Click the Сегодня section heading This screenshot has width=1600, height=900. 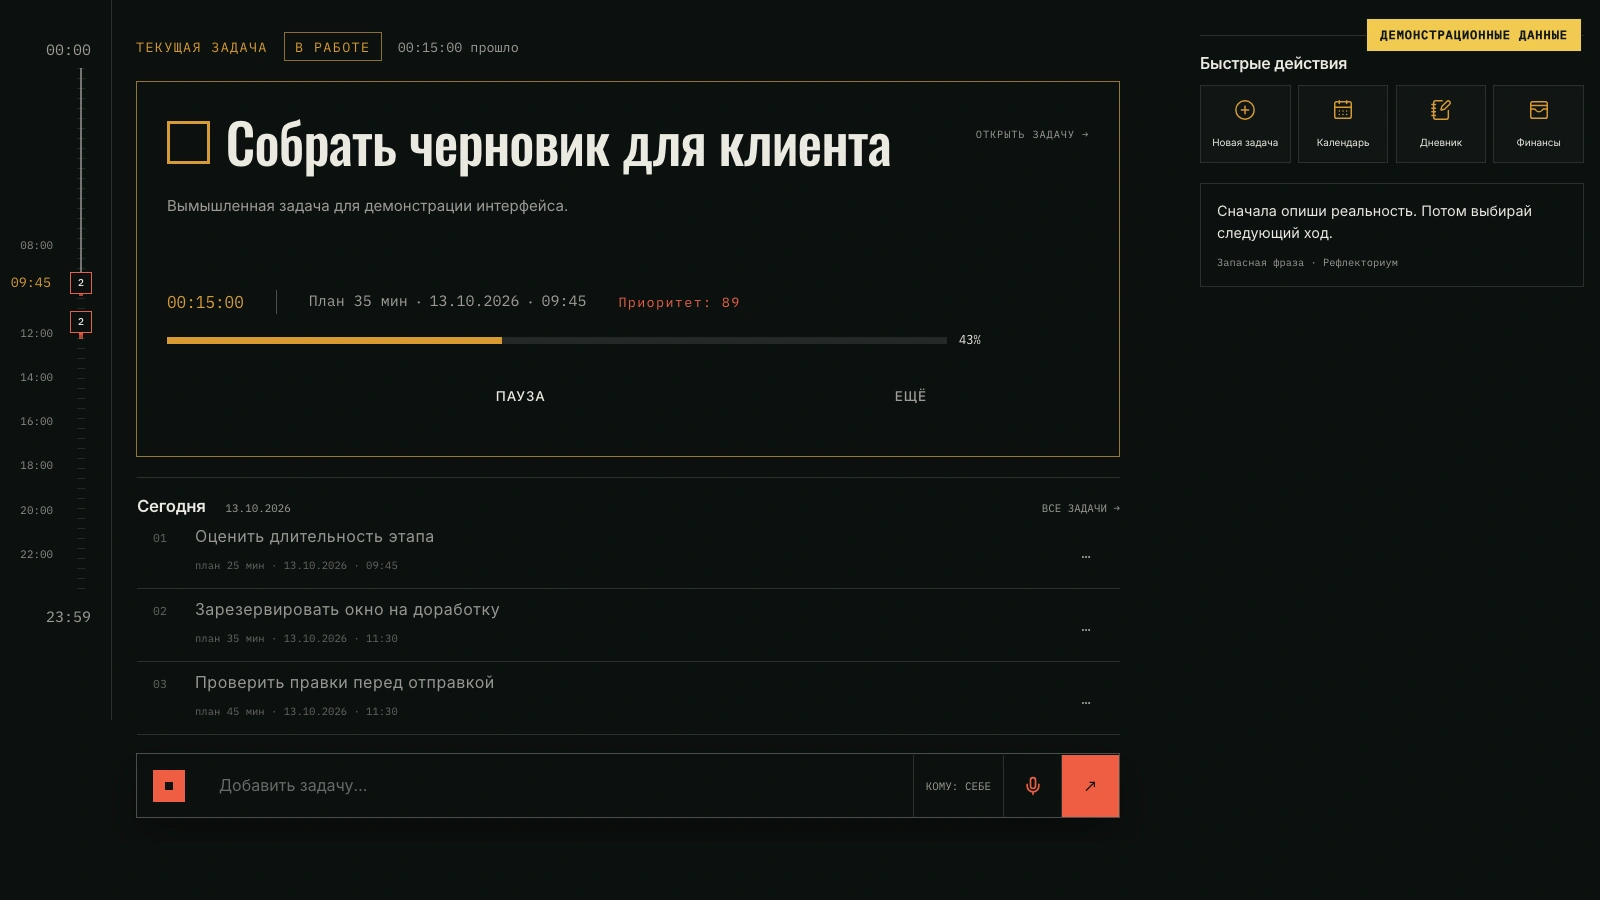tap(171, 506)
